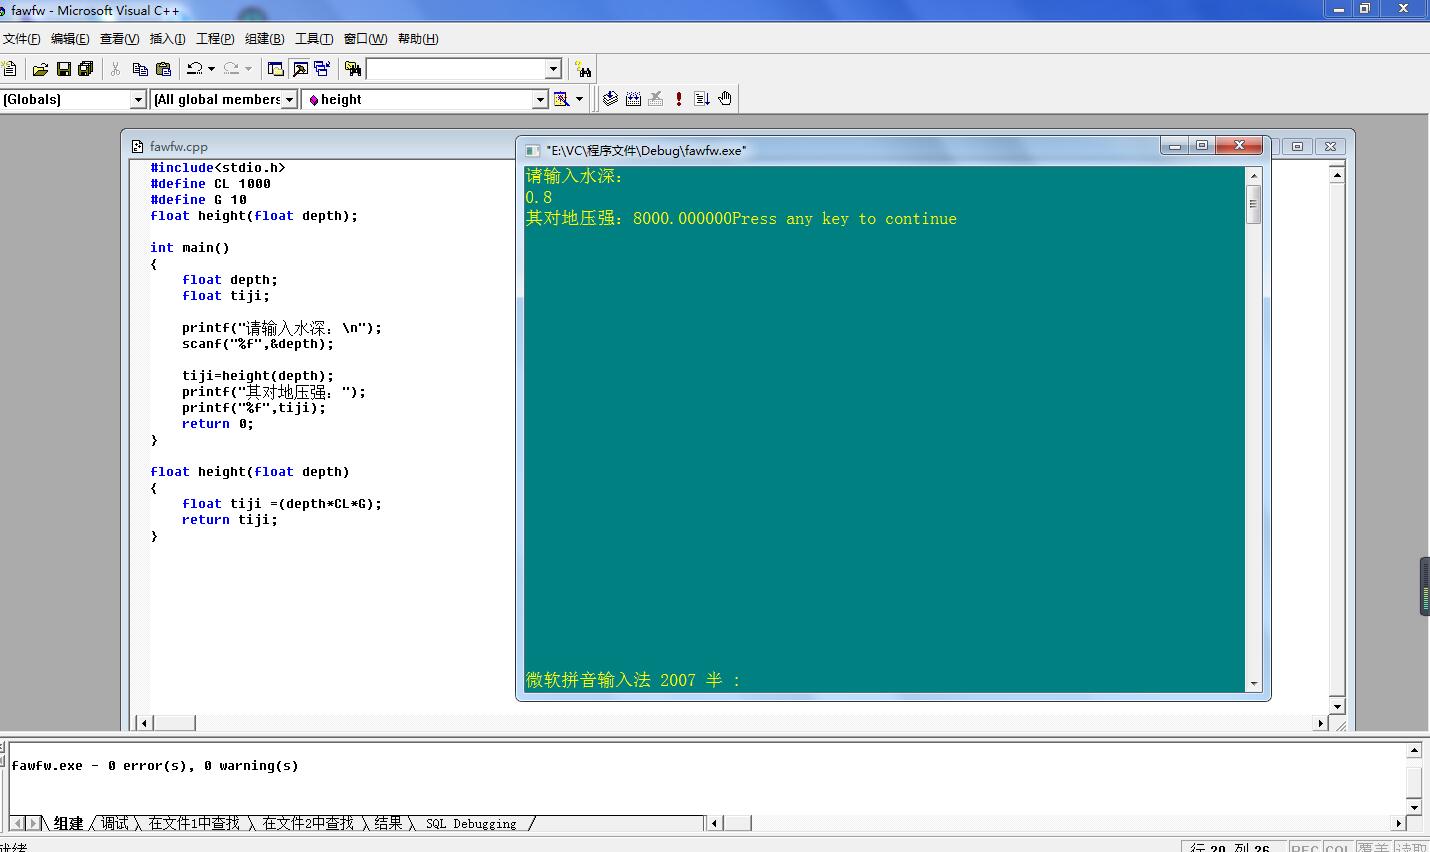This screenshot has width=1430, height=852.
Task: Open the WizardBar actions dropdown arrow
Action: point(579,99)
